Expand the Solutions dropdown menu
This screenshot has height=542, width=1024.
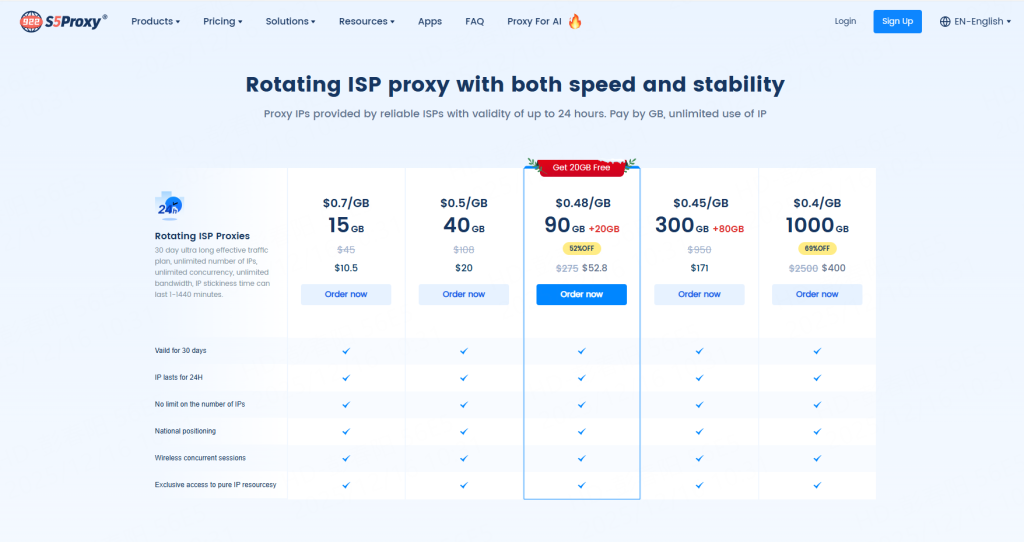pos(290,21)
